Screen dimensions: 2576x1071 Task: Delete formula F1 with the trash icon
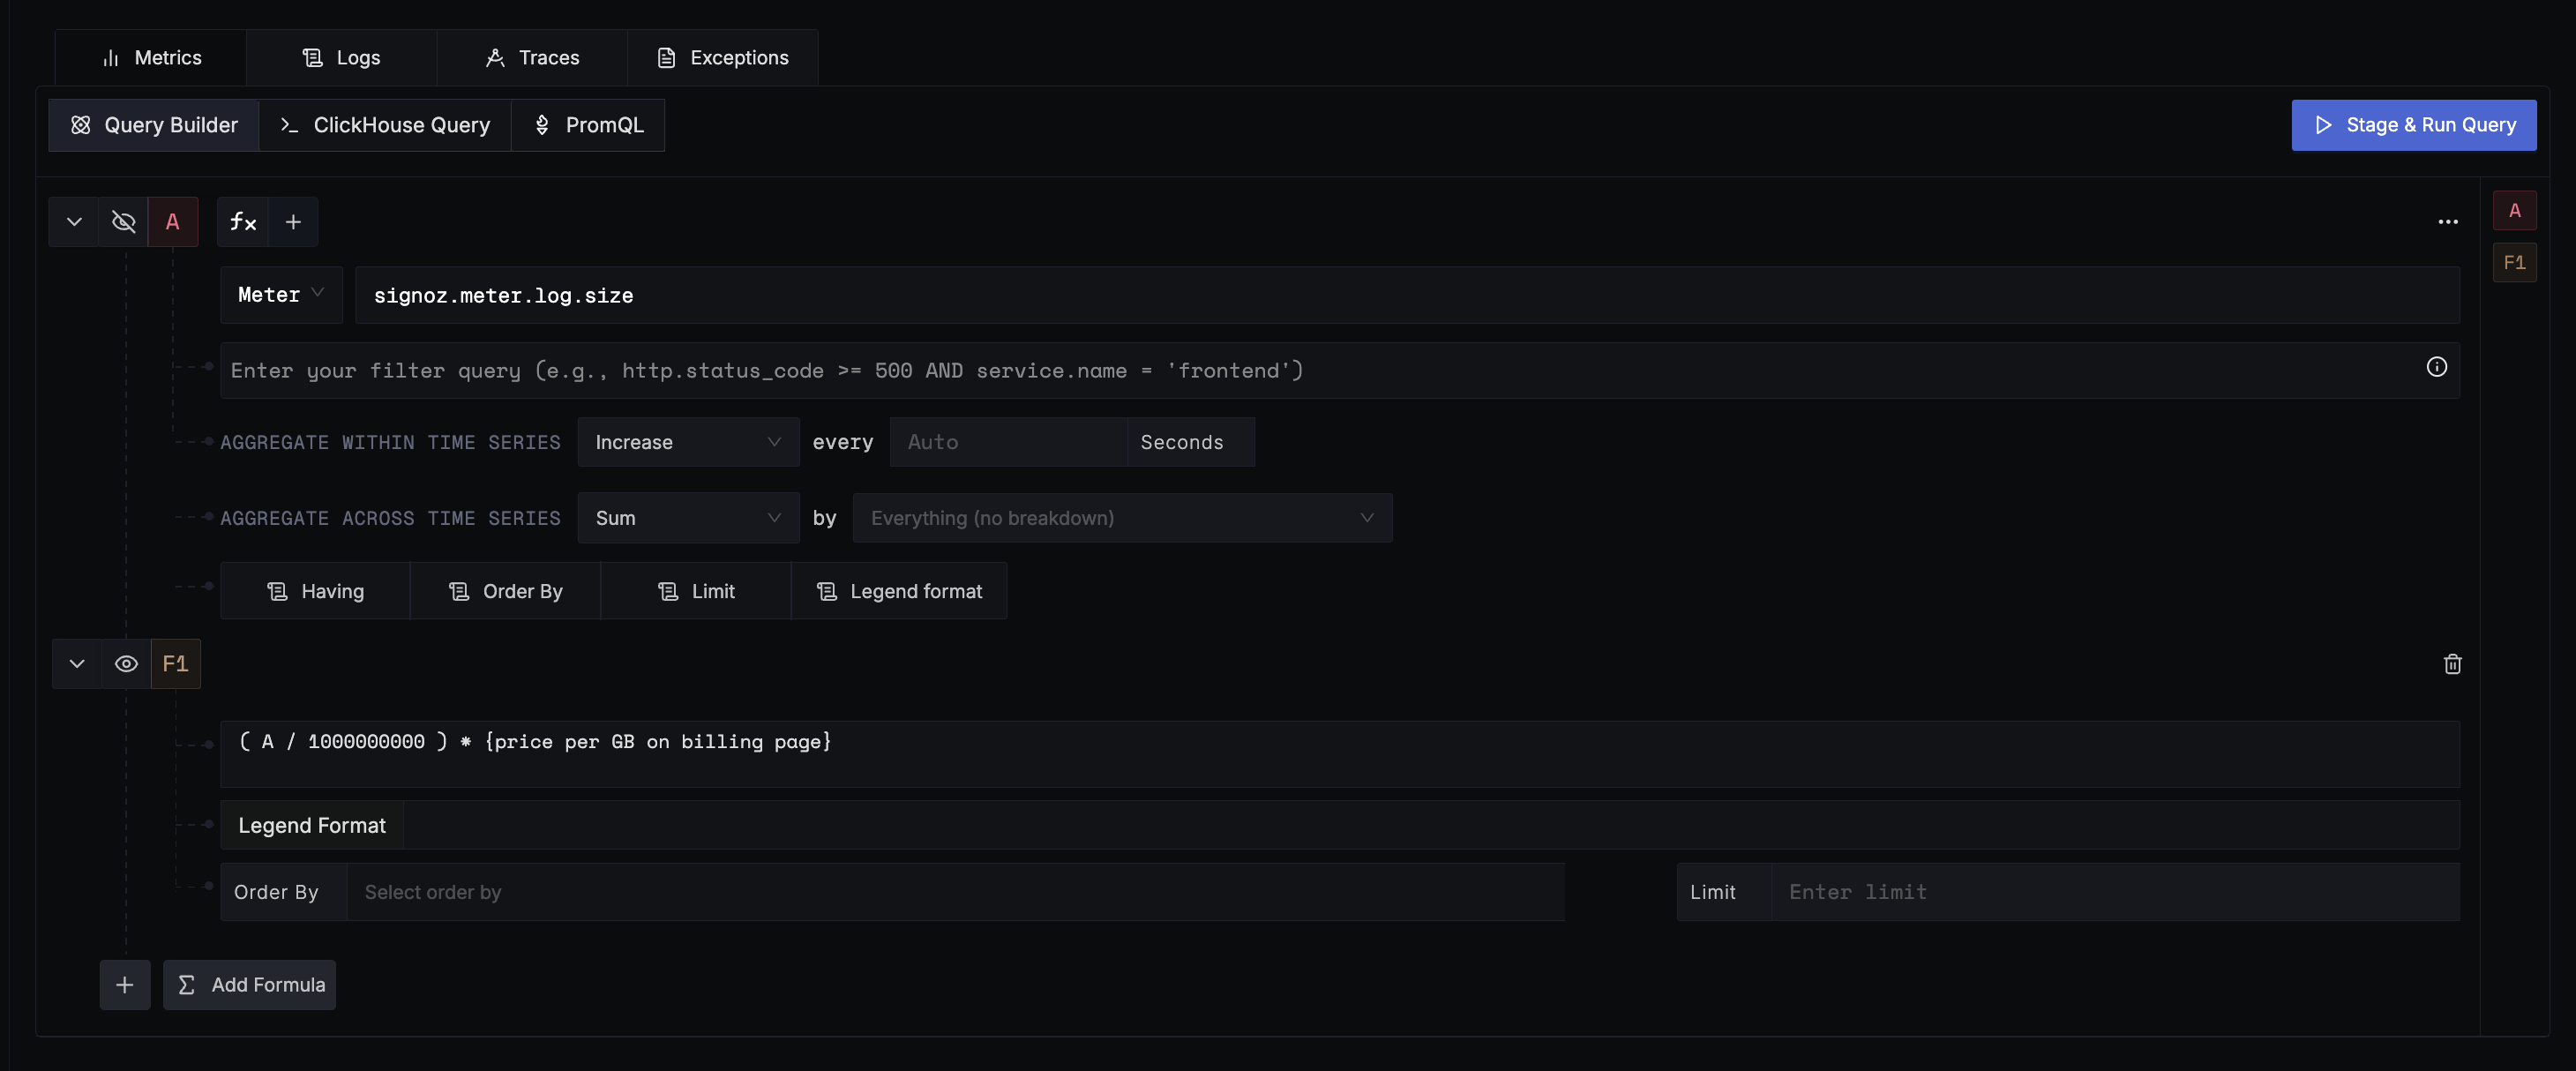2452,664
